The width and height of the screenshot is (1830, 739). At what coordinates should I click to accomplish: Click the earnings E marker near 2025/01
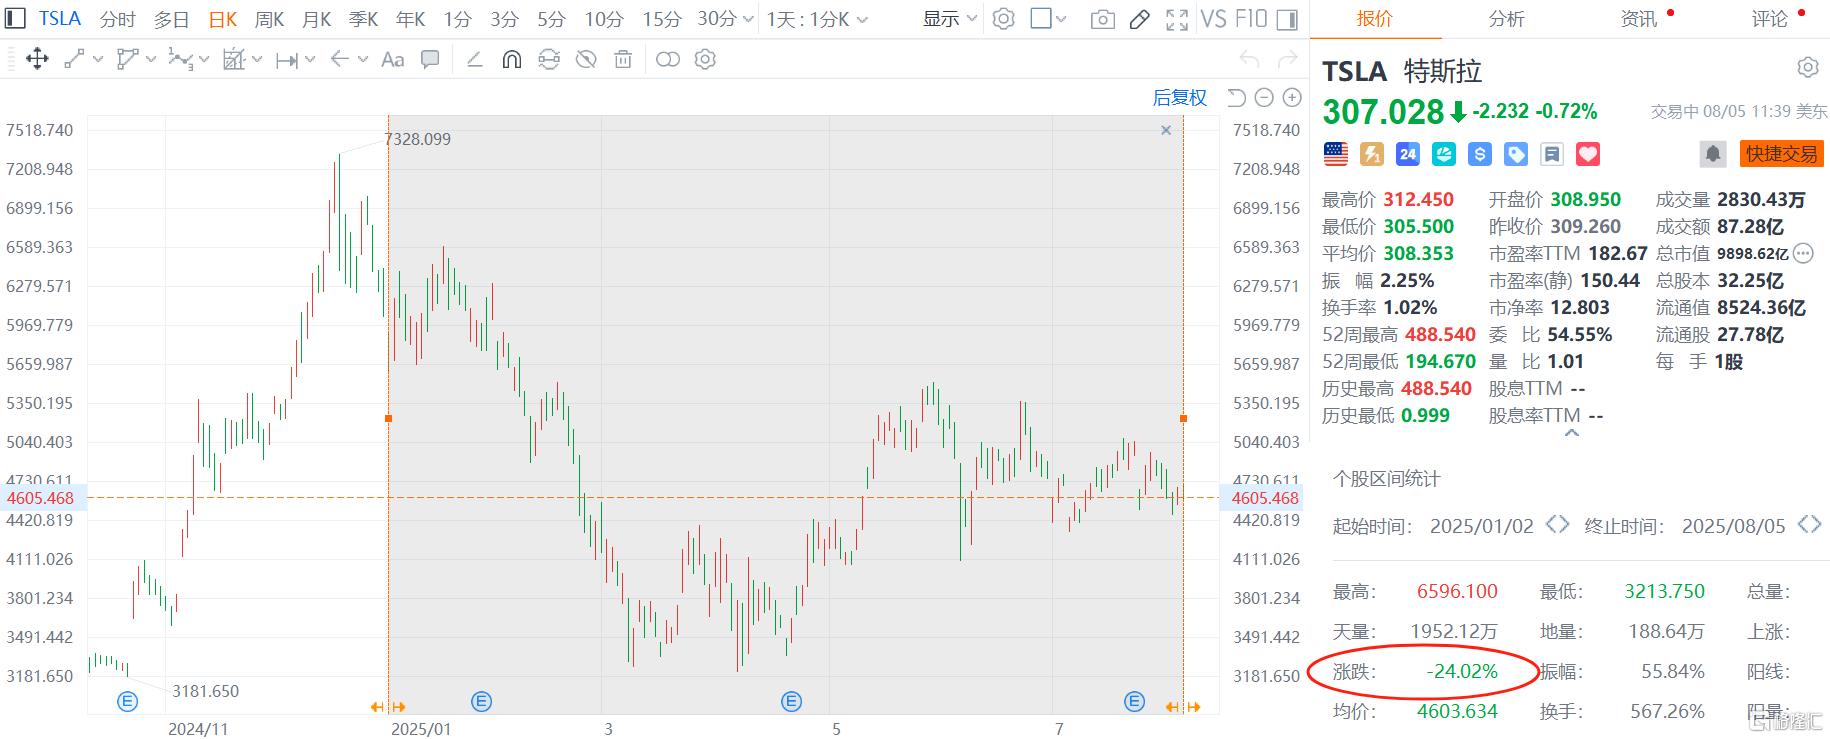[x=482, y=702]
